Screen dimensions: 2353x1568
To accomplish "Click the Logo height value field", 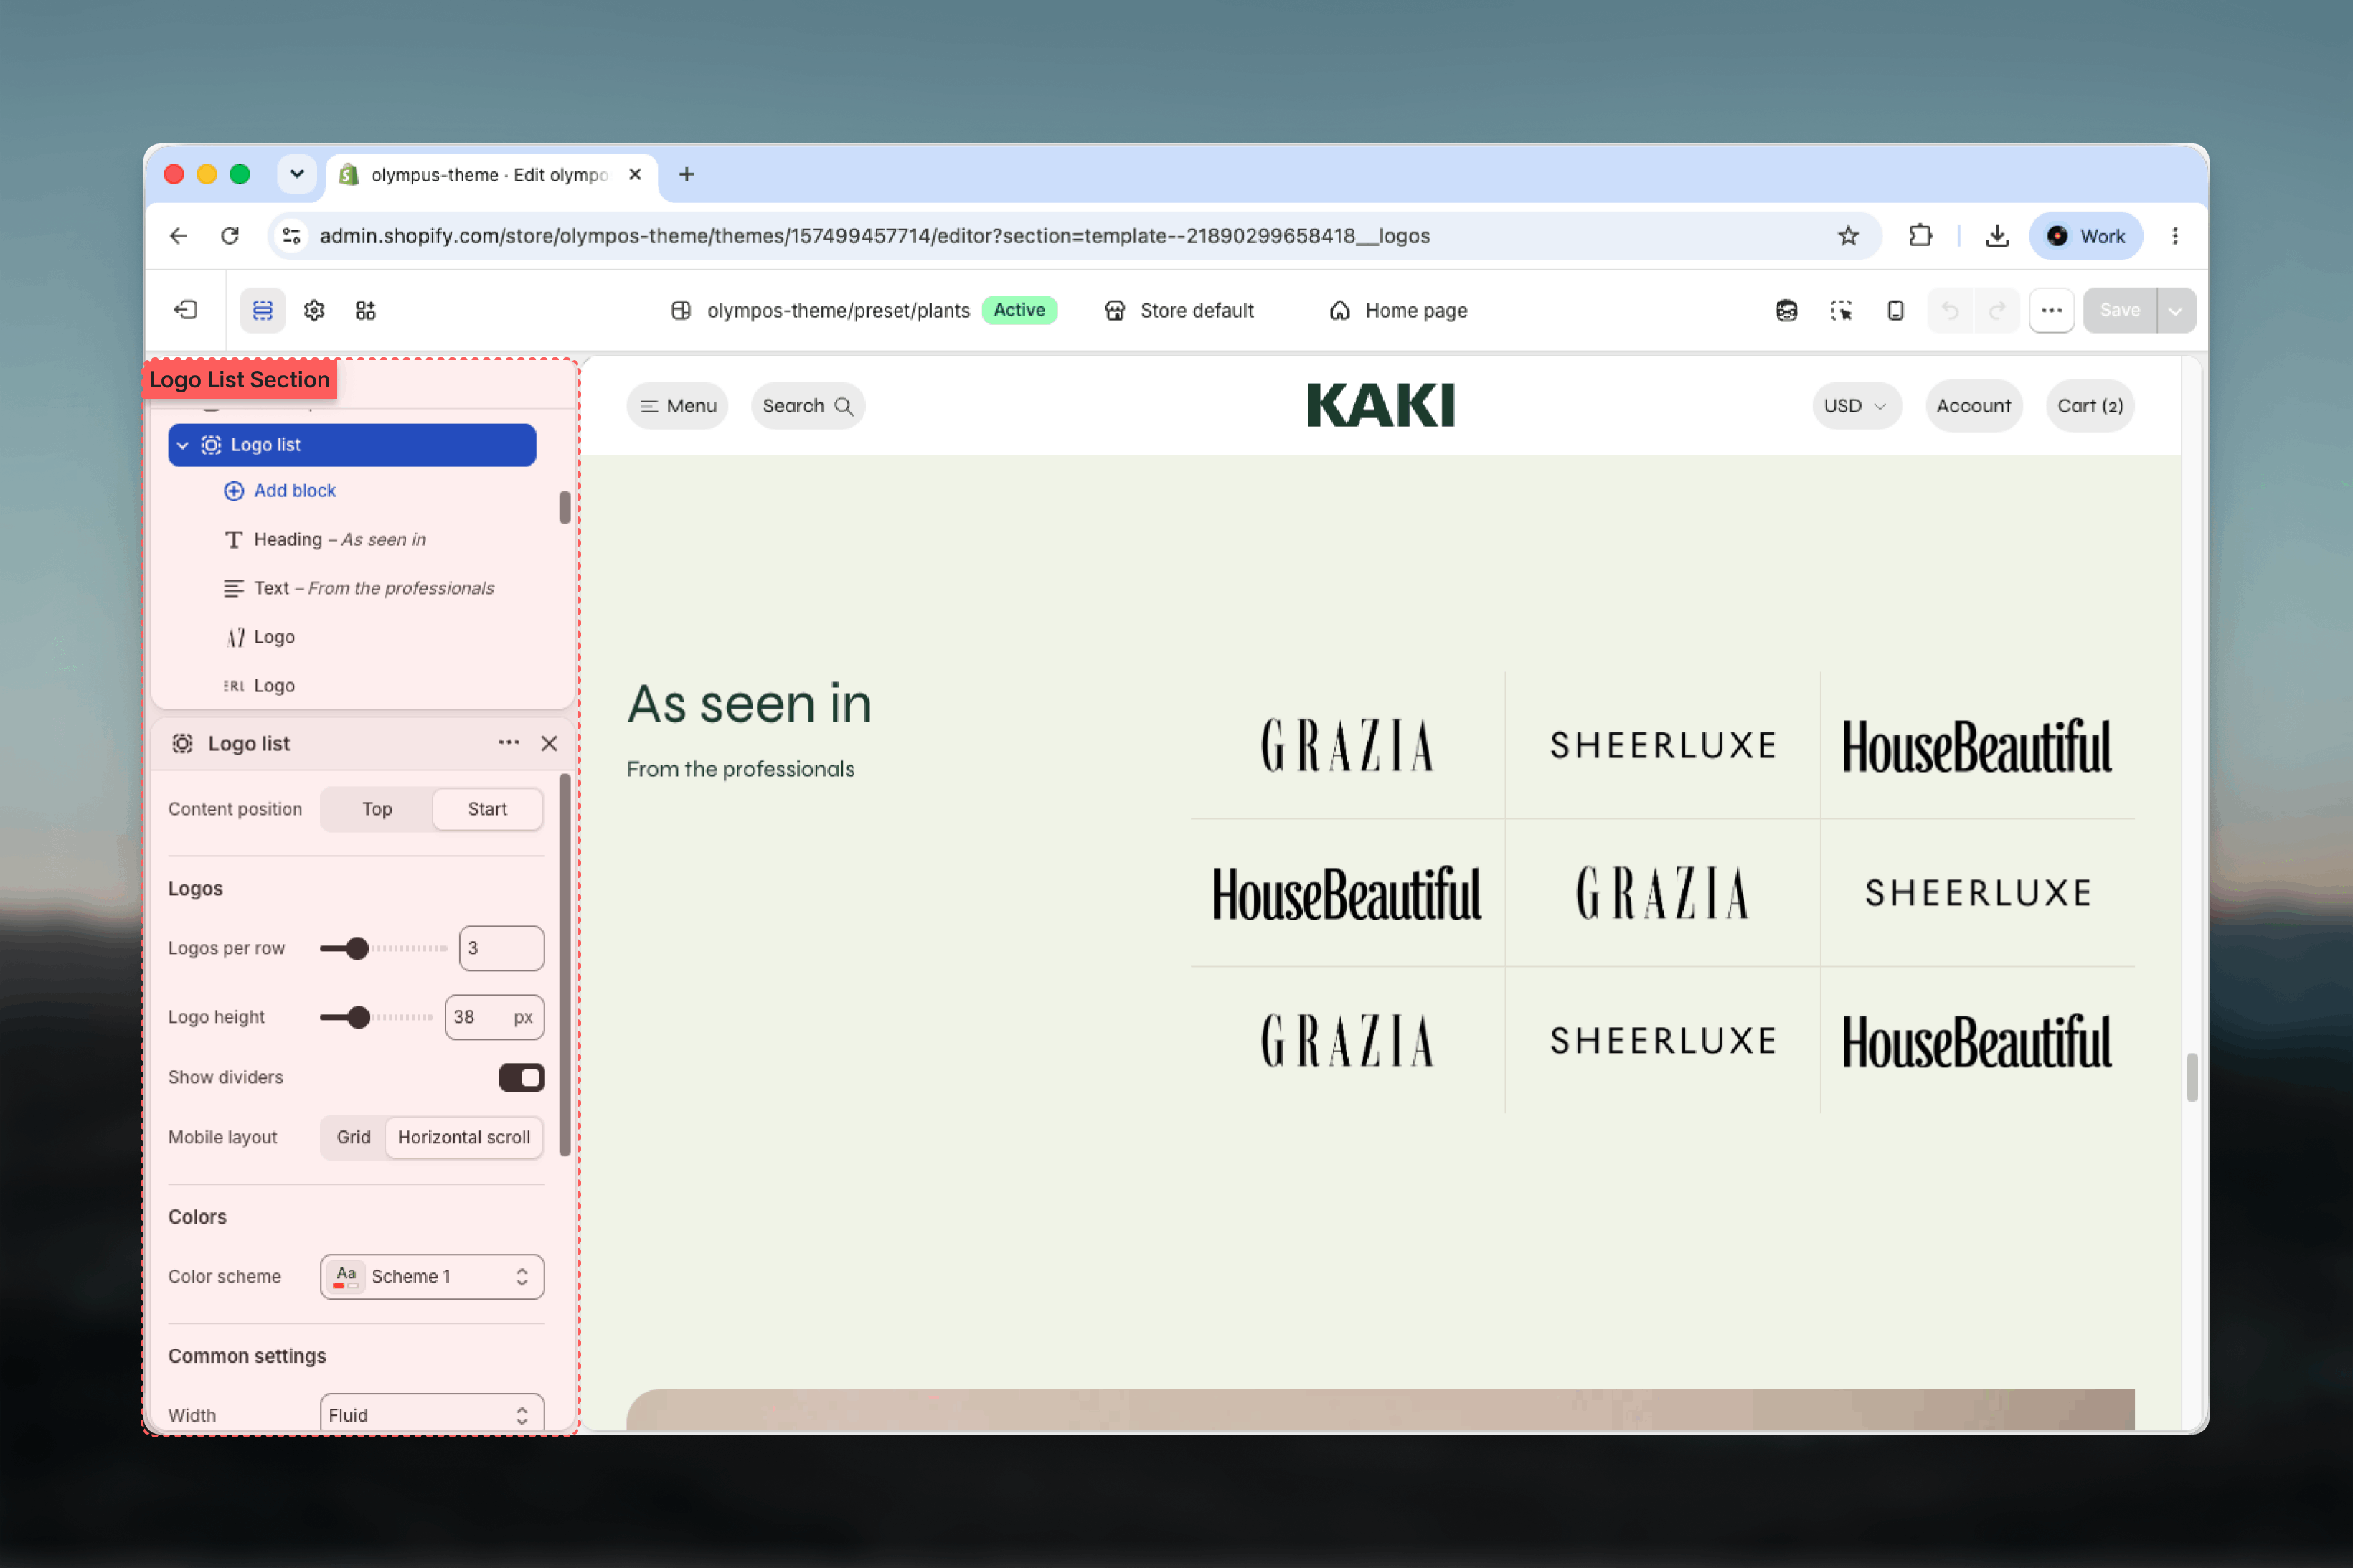I will coord(494,1017).
